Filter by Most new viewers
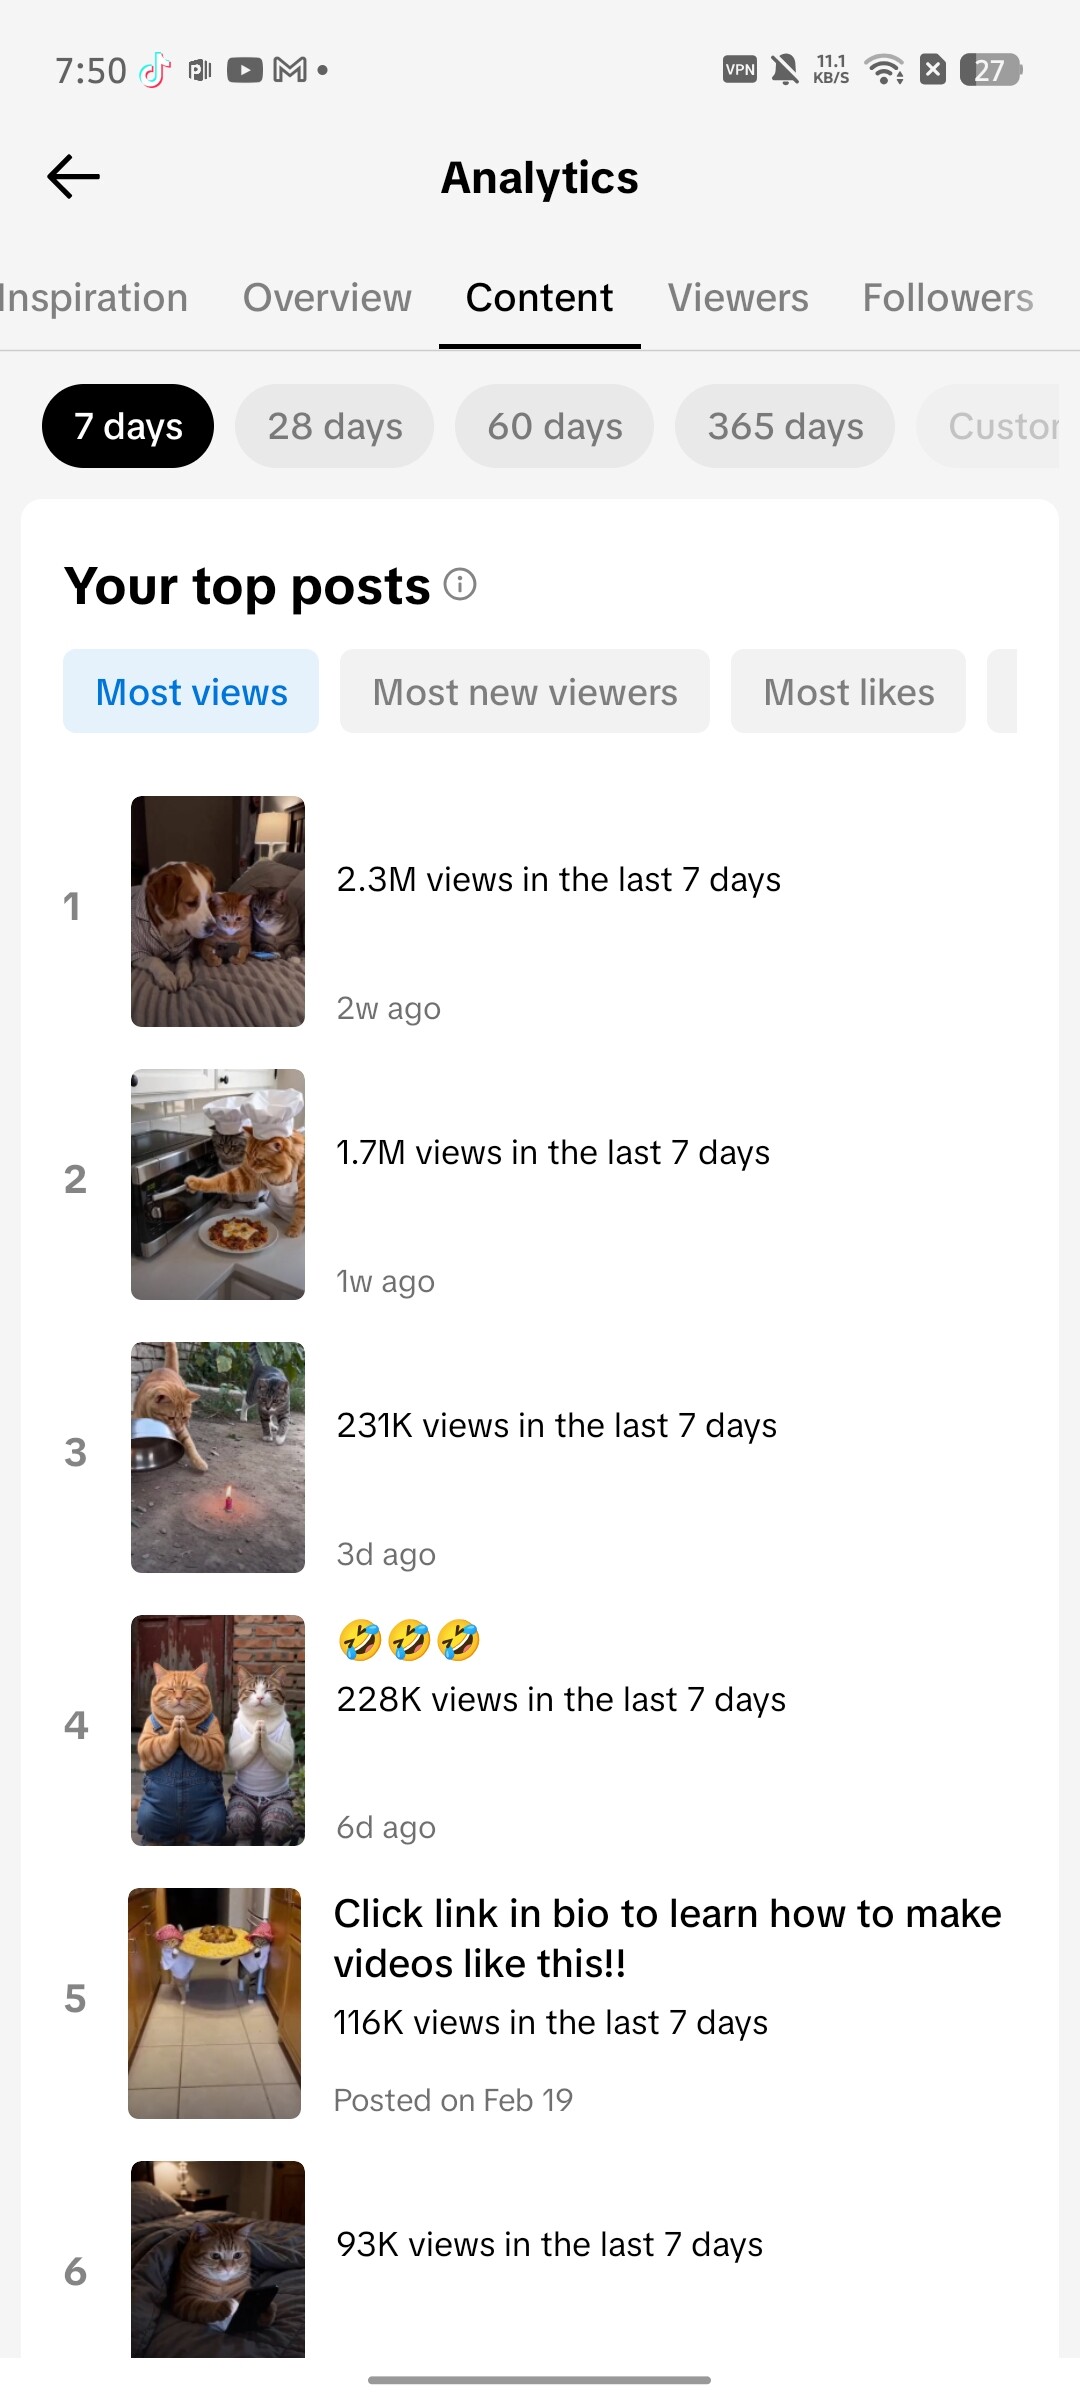Image resolution: width=1080 pixels, height=2400 pixels. coord(525,691)
